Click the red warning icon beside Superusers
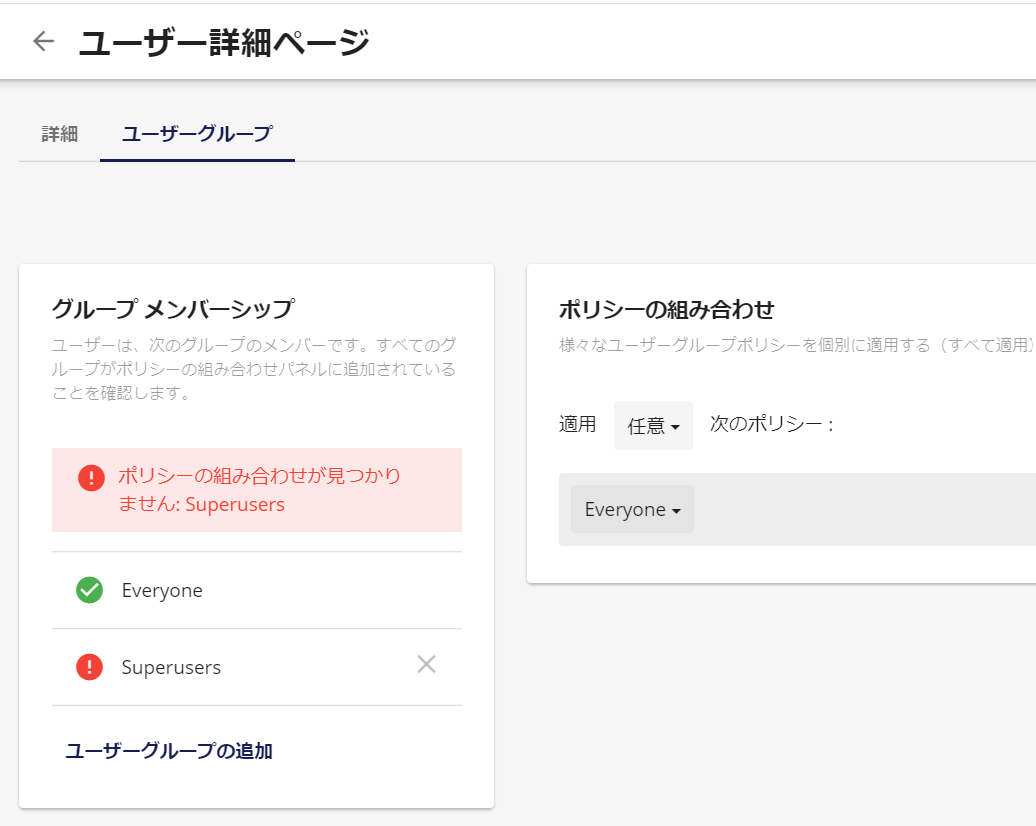 pyautogui.click(x=89, y=667)
